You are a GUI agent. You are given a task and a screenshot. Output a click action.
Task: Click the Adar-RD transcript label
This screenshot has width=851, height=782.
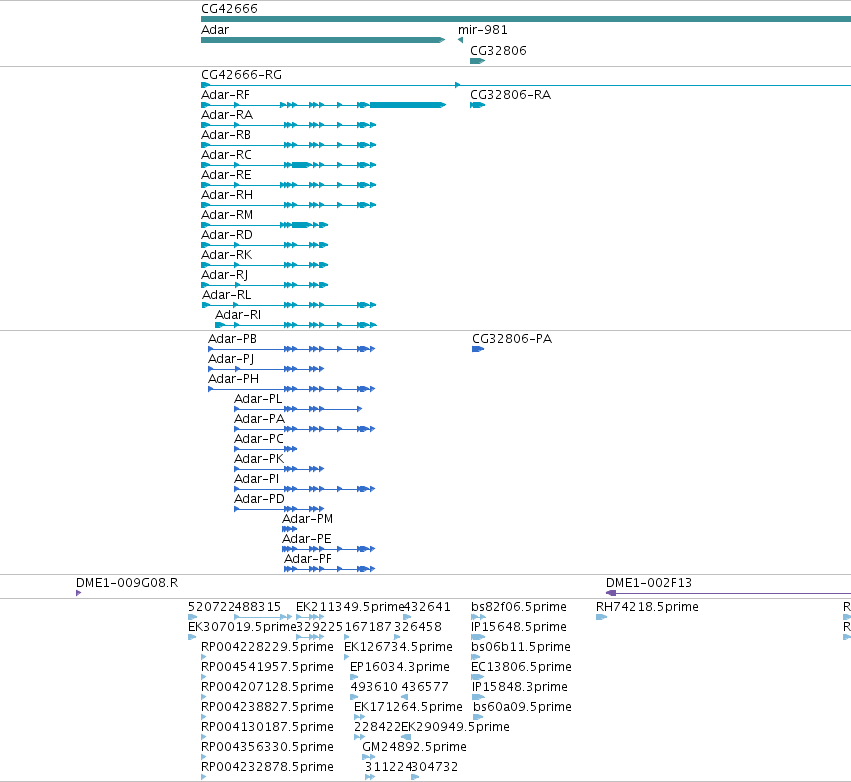[227, 235]
